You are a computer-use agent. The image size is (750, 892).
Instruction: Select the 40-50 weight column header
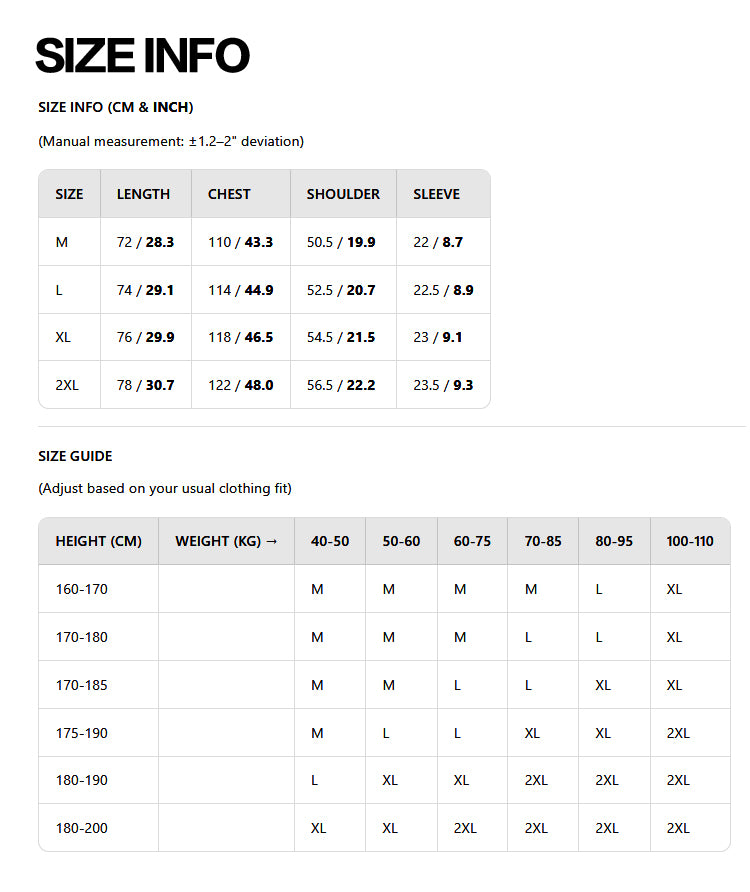(x=330, y=541)
